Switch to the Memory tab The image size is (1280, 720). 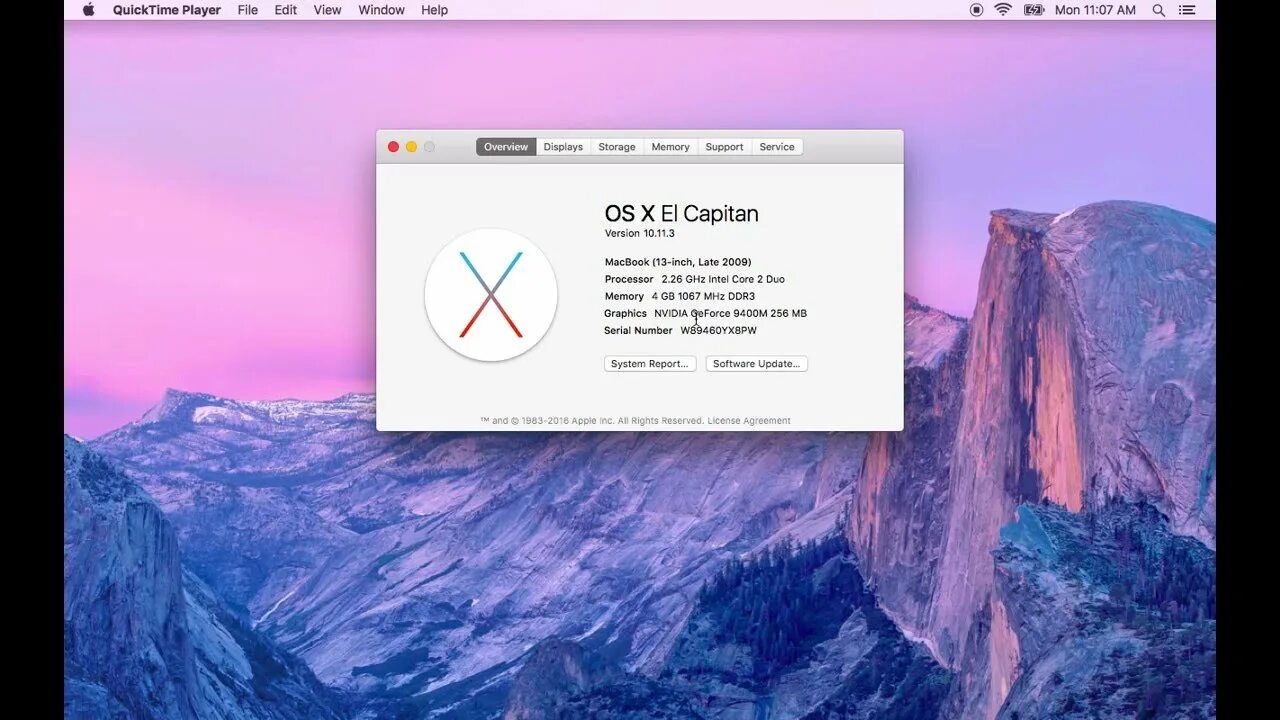pos(670,147)
